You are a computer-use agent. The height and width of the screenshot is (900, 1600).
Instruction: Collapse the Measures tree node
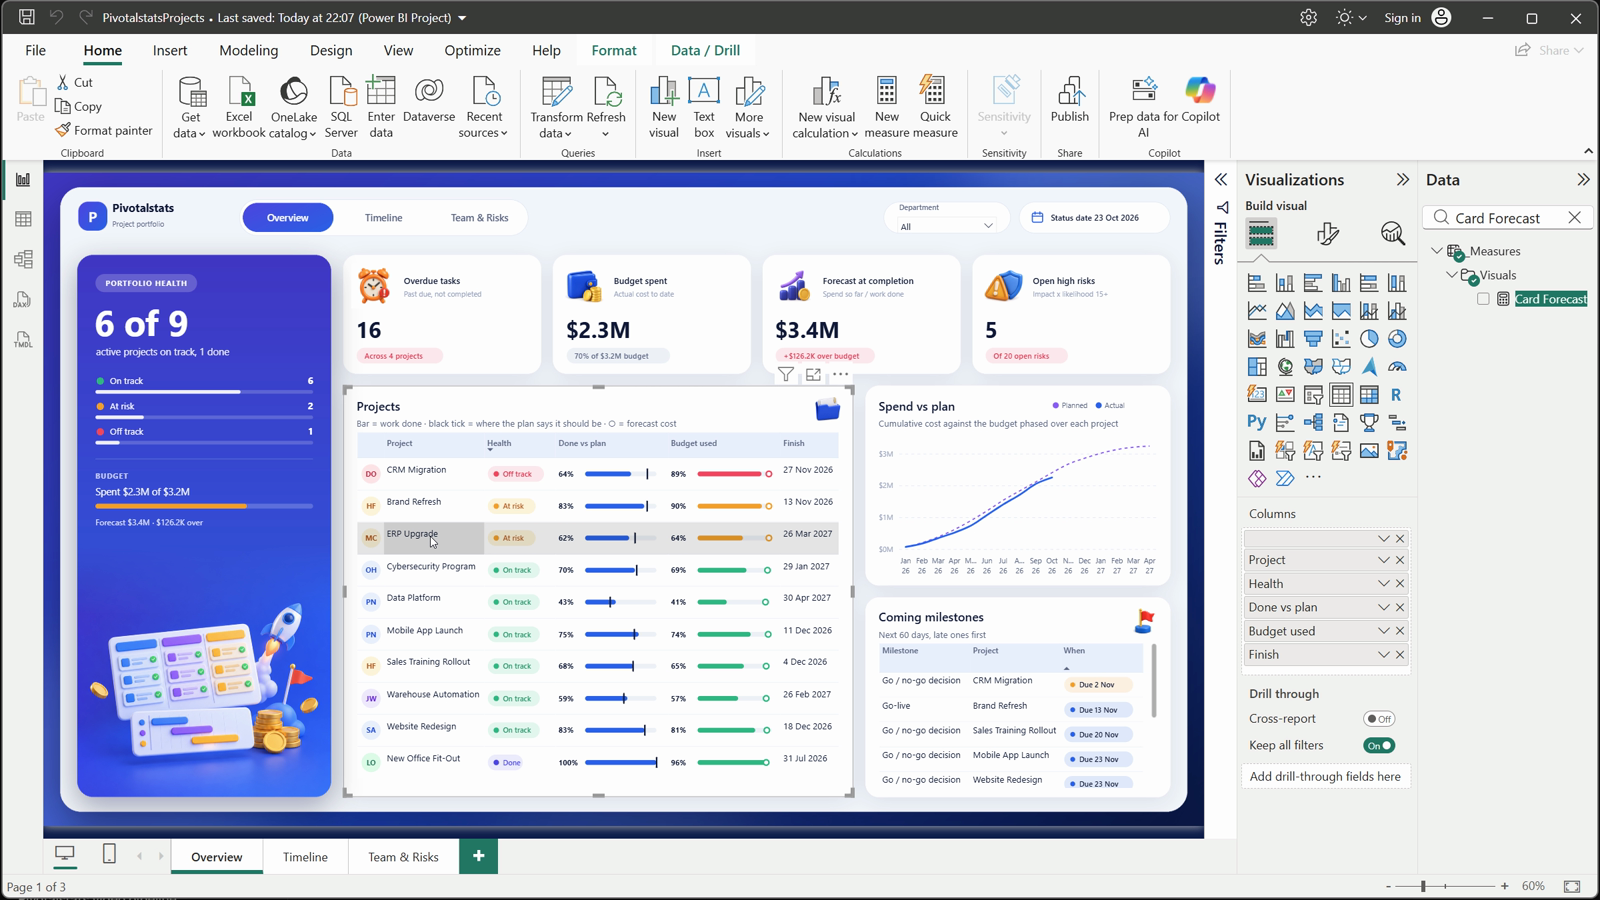1437,251
